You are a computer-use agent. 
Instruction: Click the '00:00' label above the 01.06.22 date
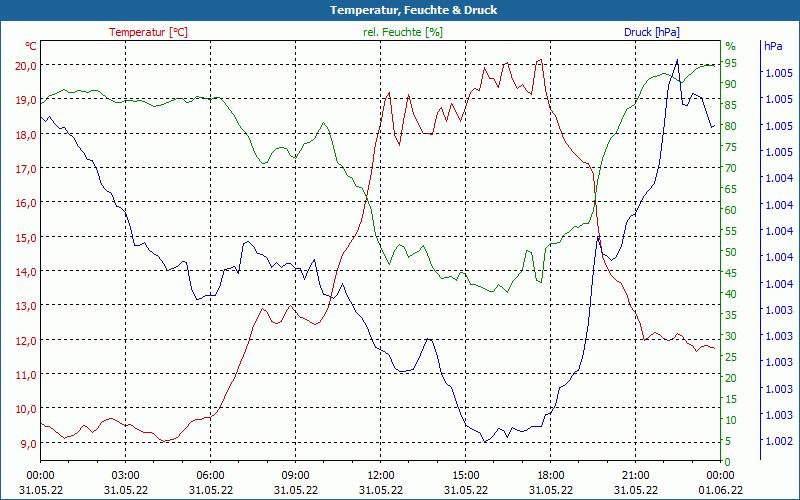click(x=721, y=476)
